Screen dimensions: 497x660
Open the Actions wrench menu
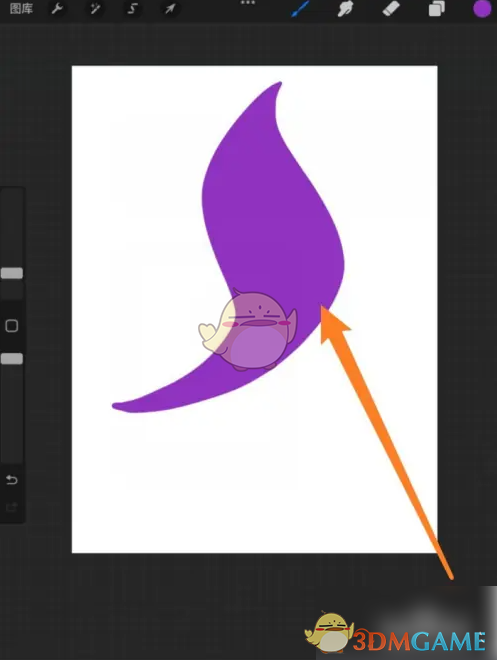pyautogui.click(x=57, y=8)
